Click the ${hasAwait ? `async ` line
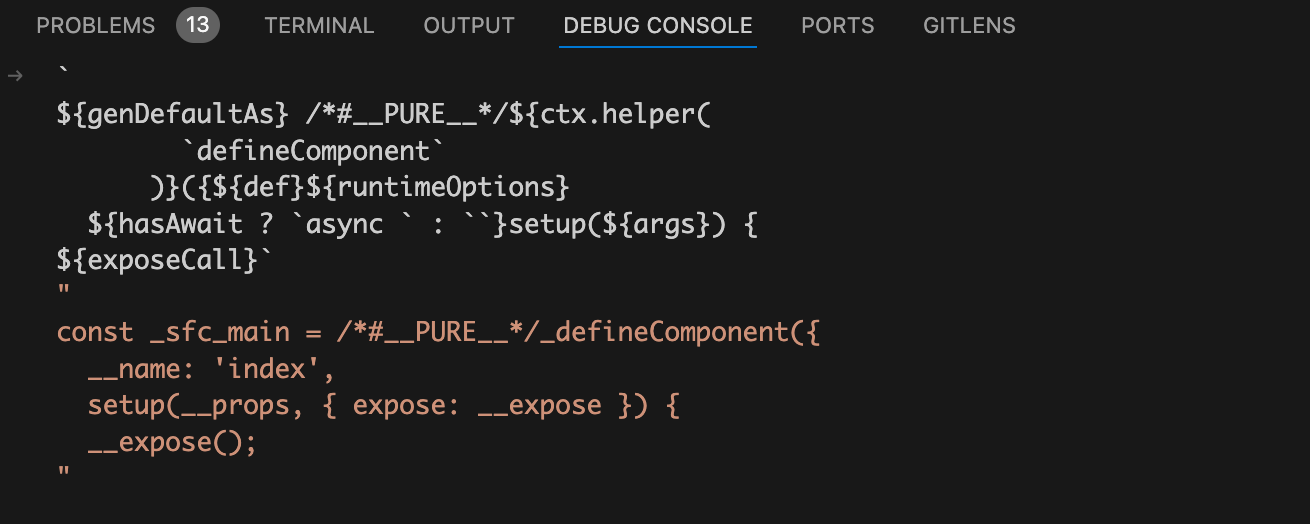The width and height of the screenshot is (1310, 524). pyautogui.click(x=423, y=223)
